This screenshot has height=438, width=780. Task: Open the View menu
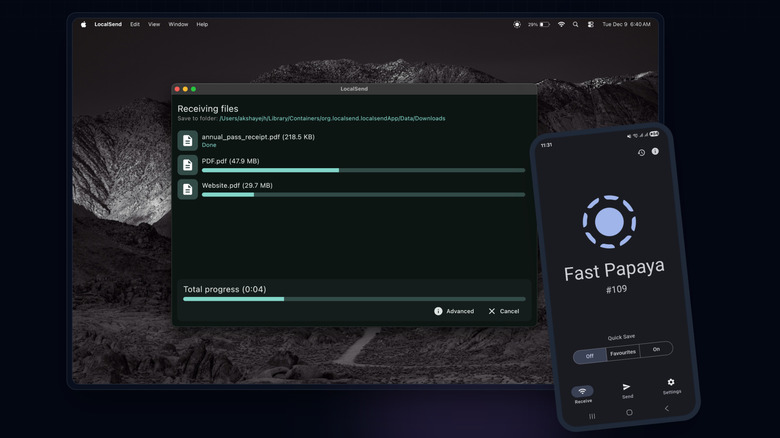[x=154, y=24]
